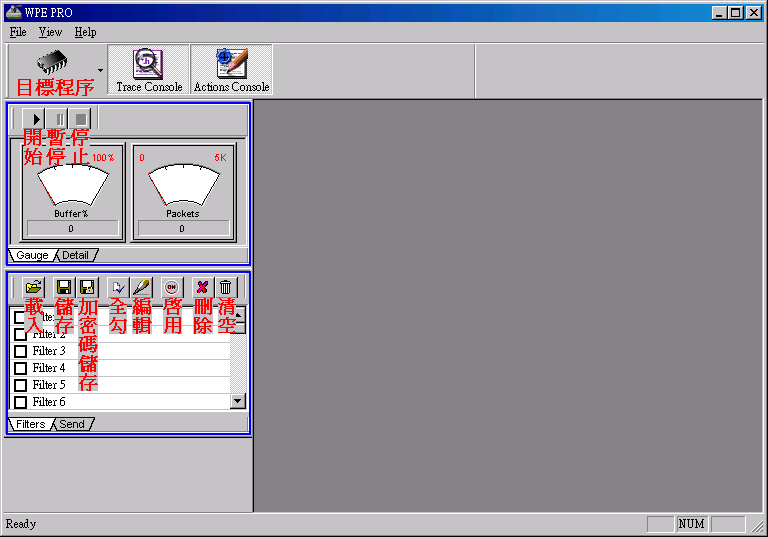Tick the Filter 3 checkbox
768x537 pixels.
tap(20, 351)
